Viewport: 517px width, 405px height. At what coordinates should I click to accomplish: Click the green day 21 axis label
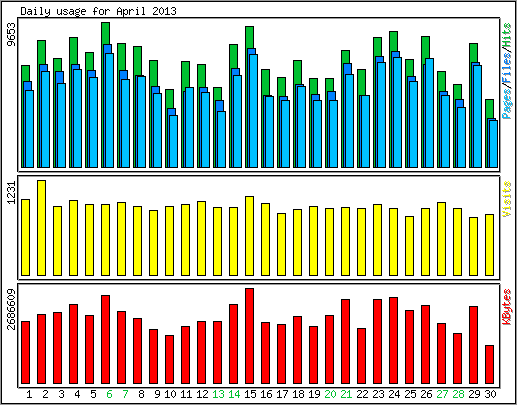click(346, 394)
